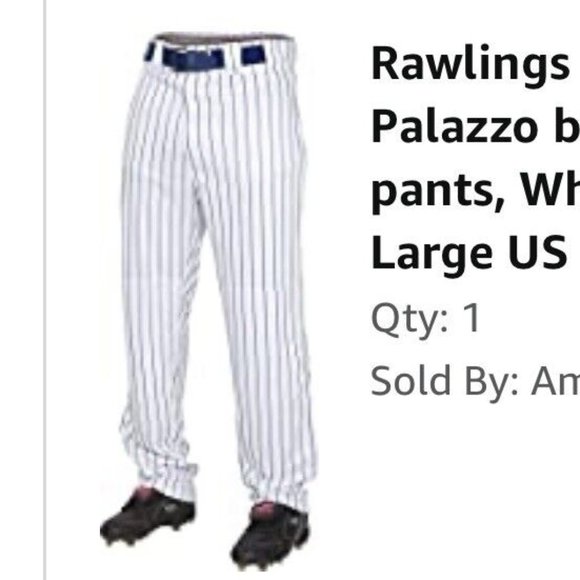Click the gray vertical card border line
580x580 pixels.
(x=45, y=290)
